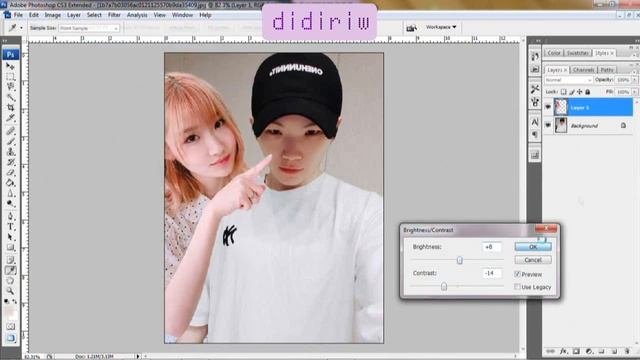The width and height of the screenshot is (640, 360).
Task: Select the Zoom tool
Action: (10, 291)
